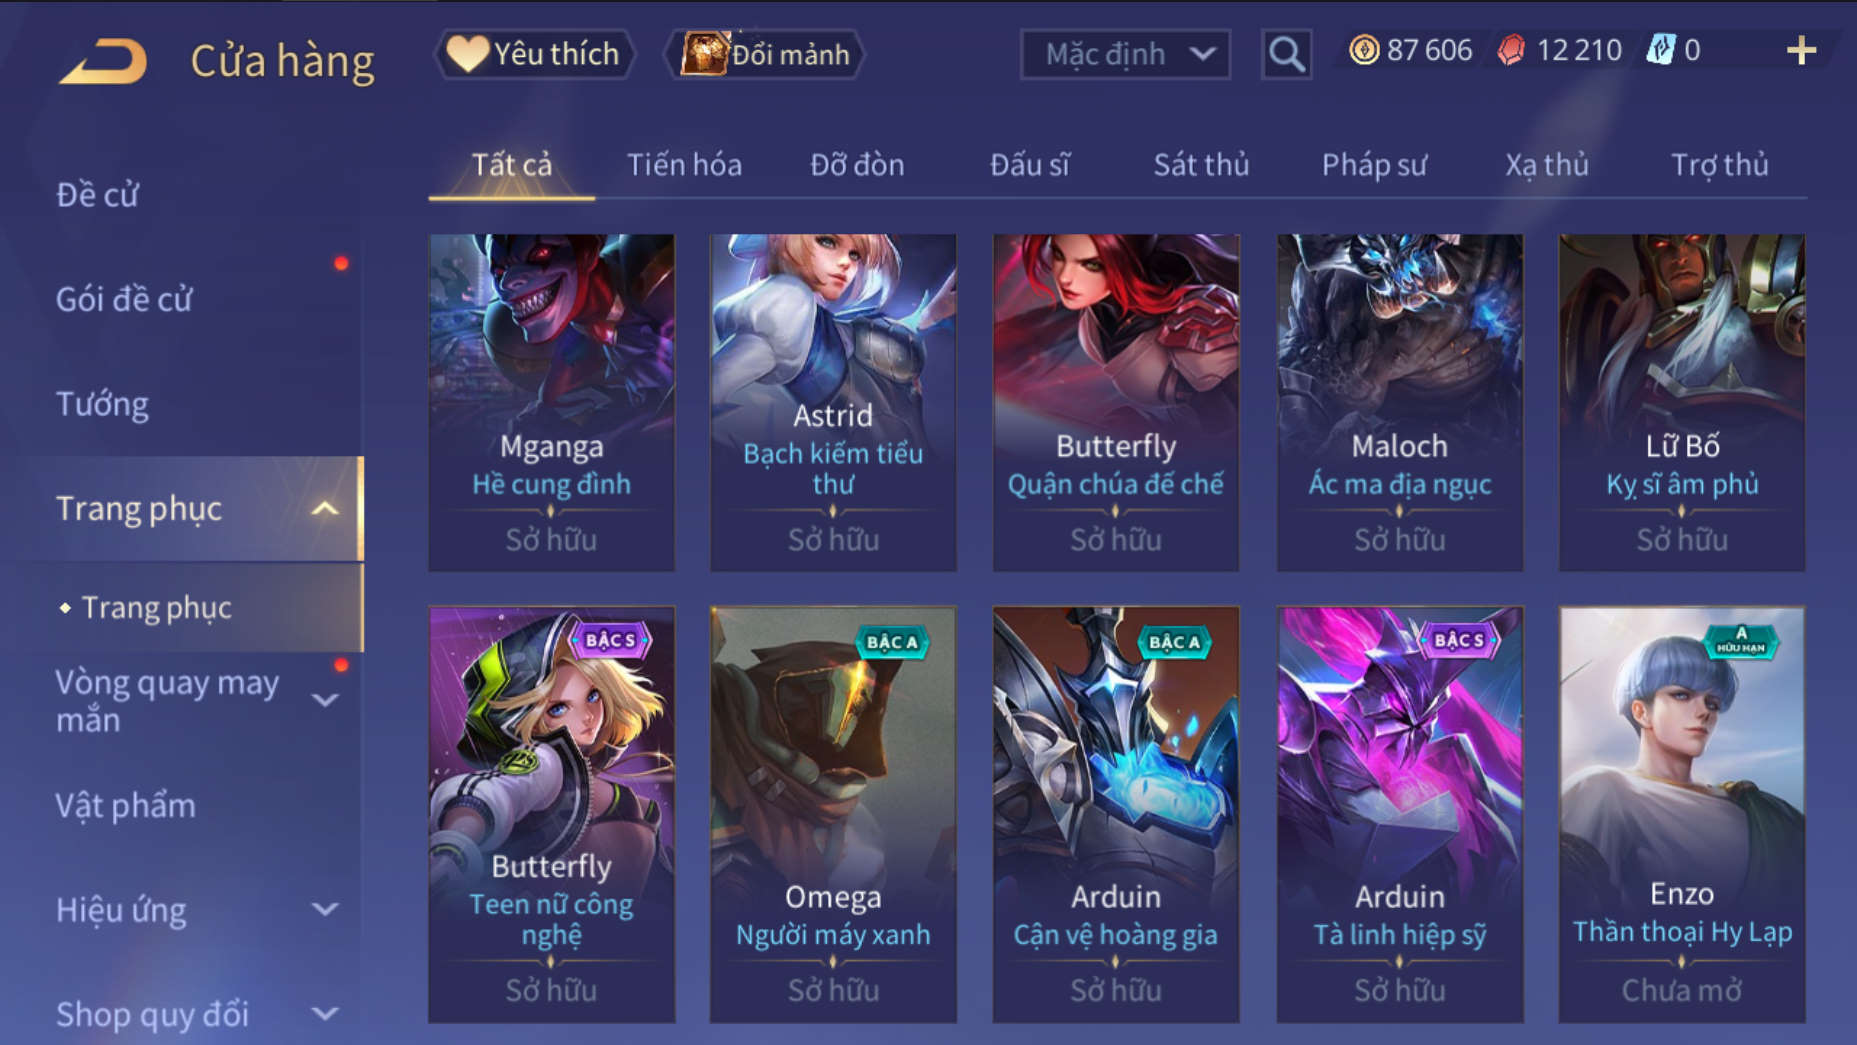Viewport: 1857px width, 1045px height.
Task: Open Arduin Tà linh hiệp sỹ card
Action: pos(1400,814)
